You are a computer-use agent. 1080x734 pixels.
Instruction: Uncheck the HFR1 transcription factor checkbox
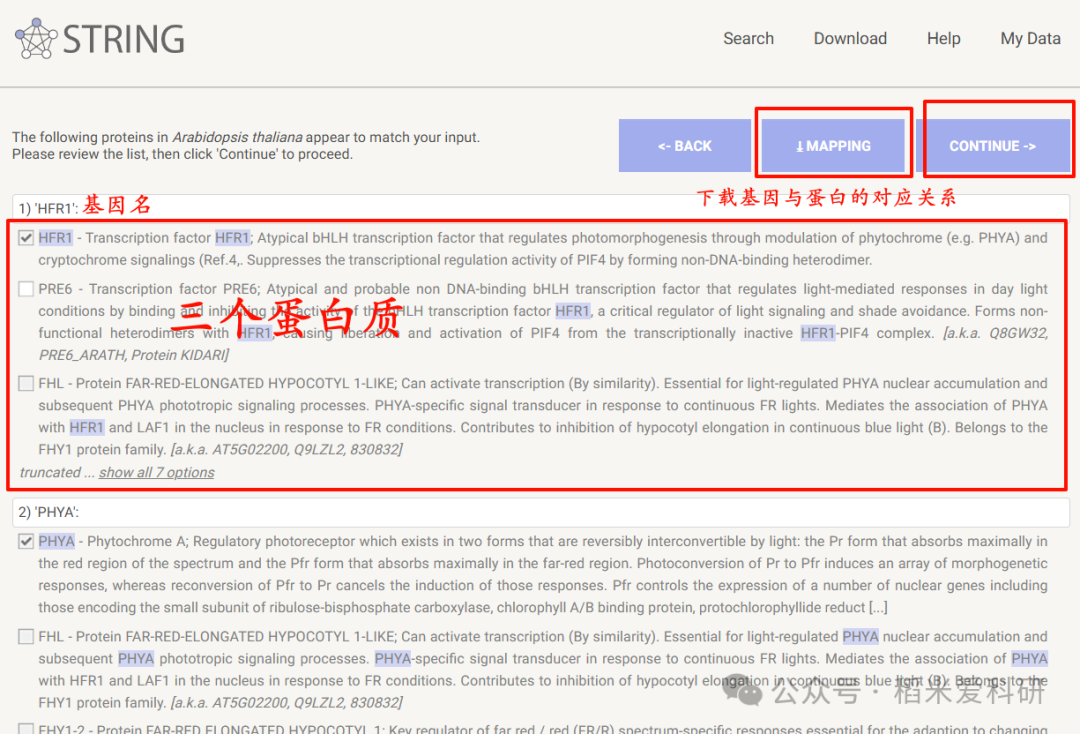coord(26,238)
